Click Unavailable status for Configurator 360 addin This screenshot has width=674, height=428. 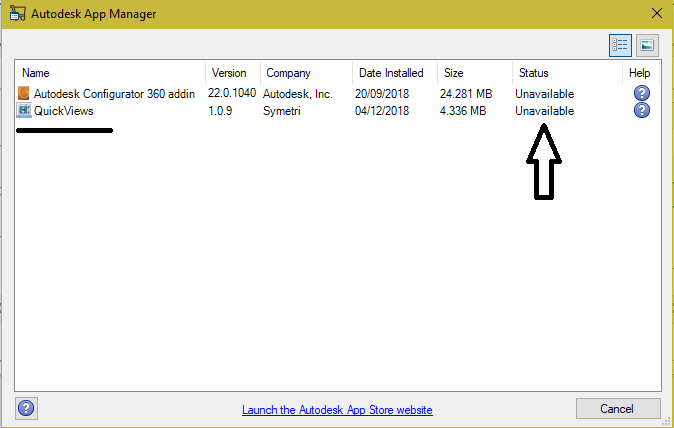tap(545, 94)
